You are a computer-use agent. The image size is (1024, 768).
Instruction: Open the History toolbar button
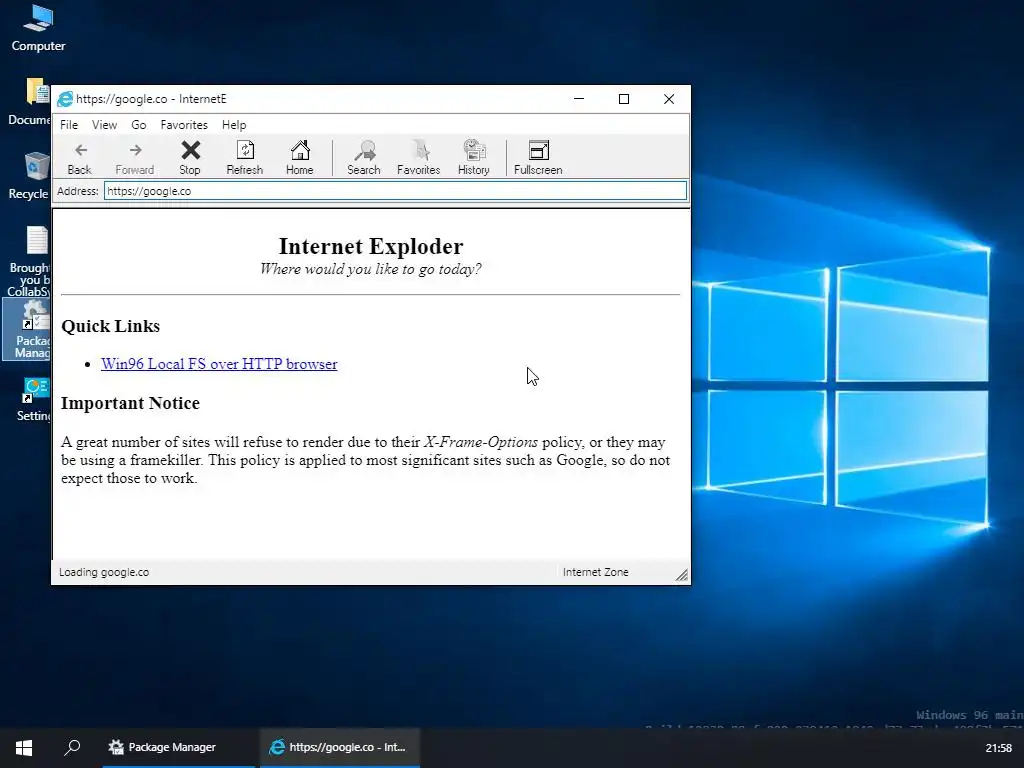[x=473, y=158]
